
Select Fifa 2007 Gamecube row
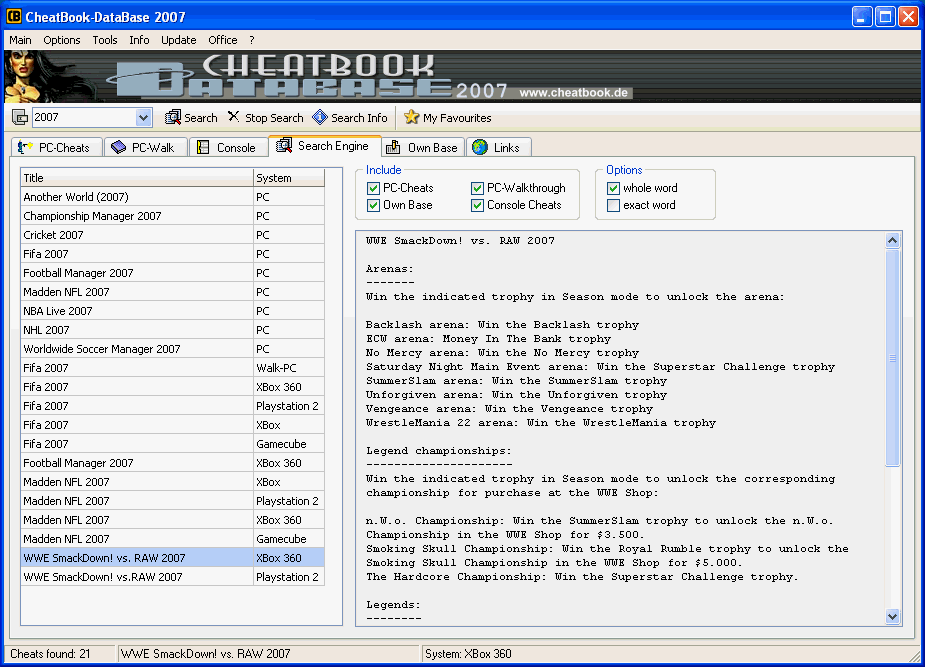[172, 443]
